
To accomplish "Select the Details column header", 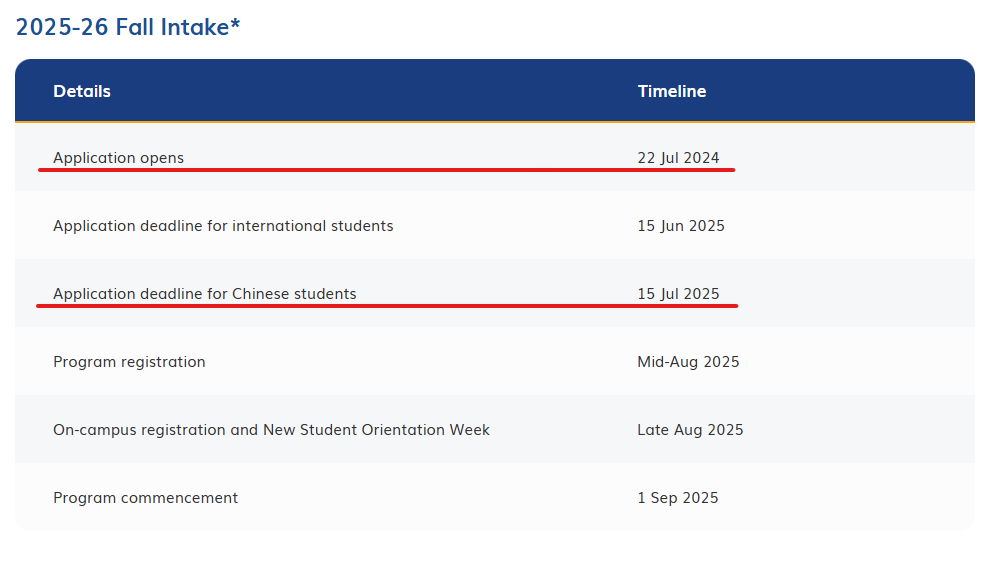I will pos(82,91).
